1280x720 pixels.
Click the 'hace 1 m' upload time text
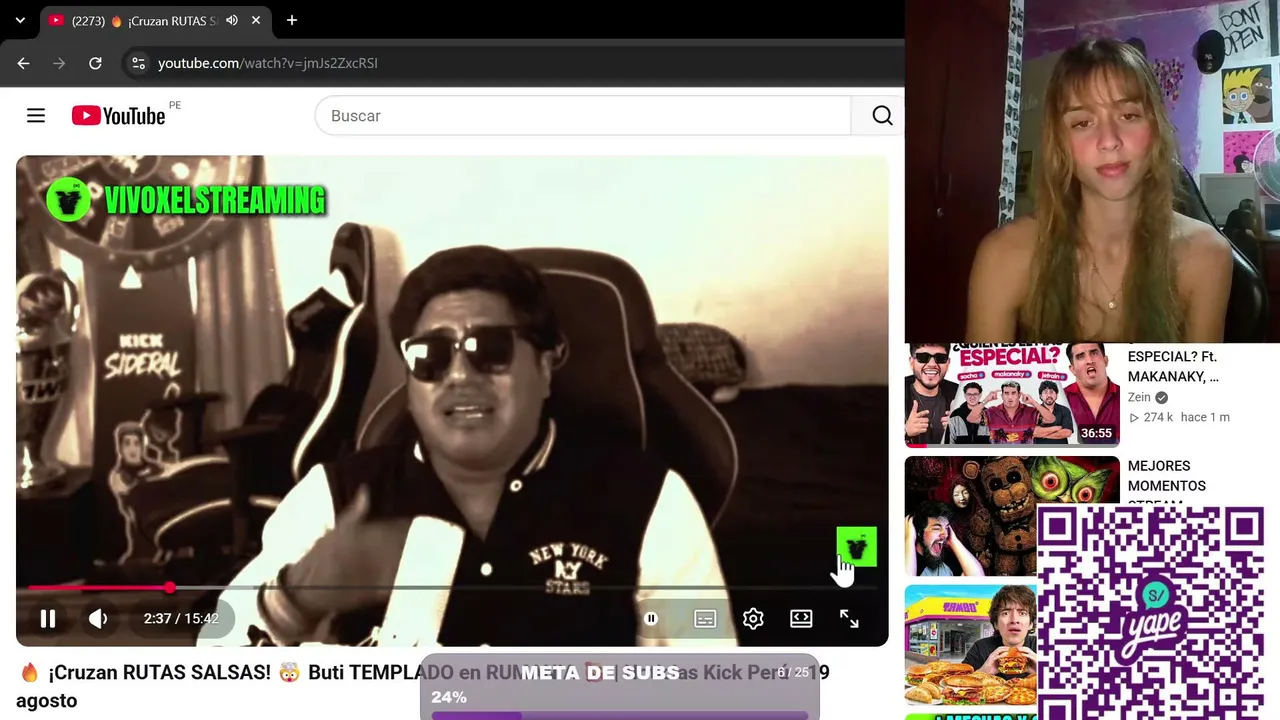click(x=1205, y=417)
